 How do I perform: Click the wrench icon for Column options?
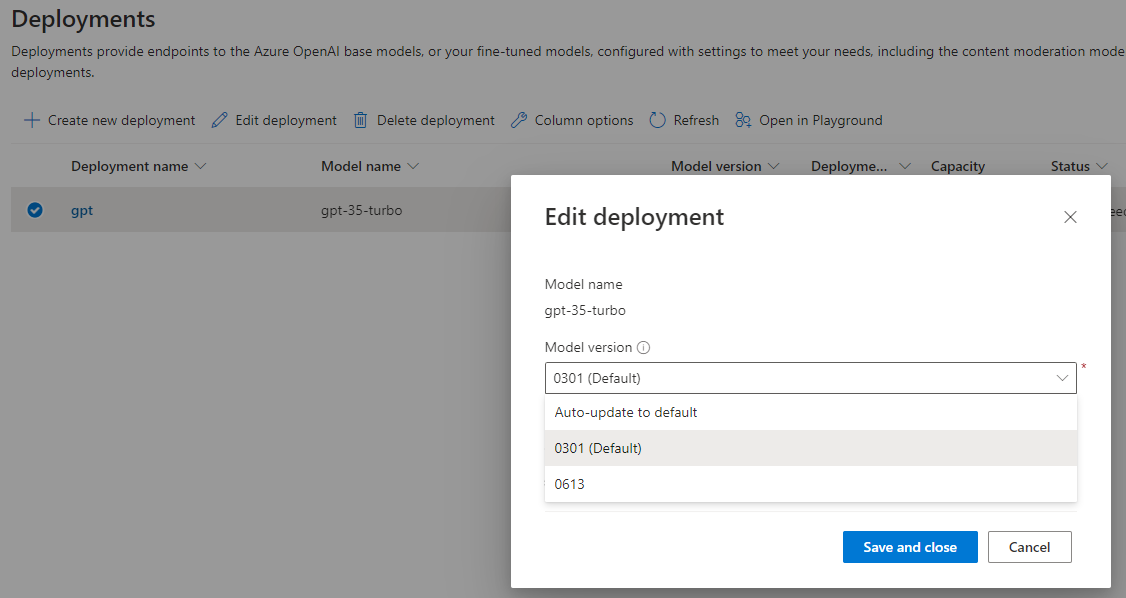[x=518, y=120]
